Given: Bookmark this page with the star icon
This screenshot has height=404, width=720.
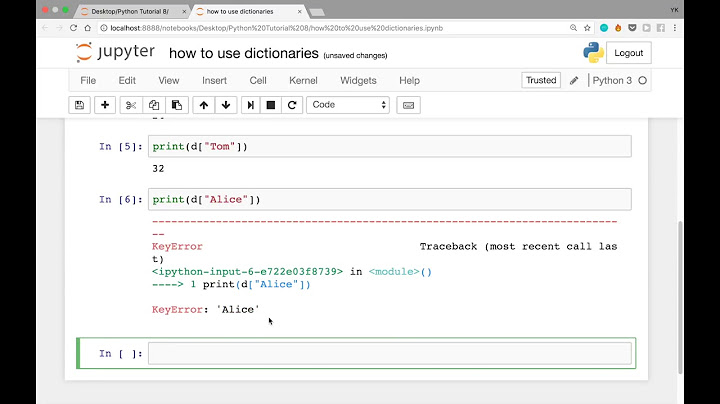Looking at the screenshot, I should [x=587, y=28].
